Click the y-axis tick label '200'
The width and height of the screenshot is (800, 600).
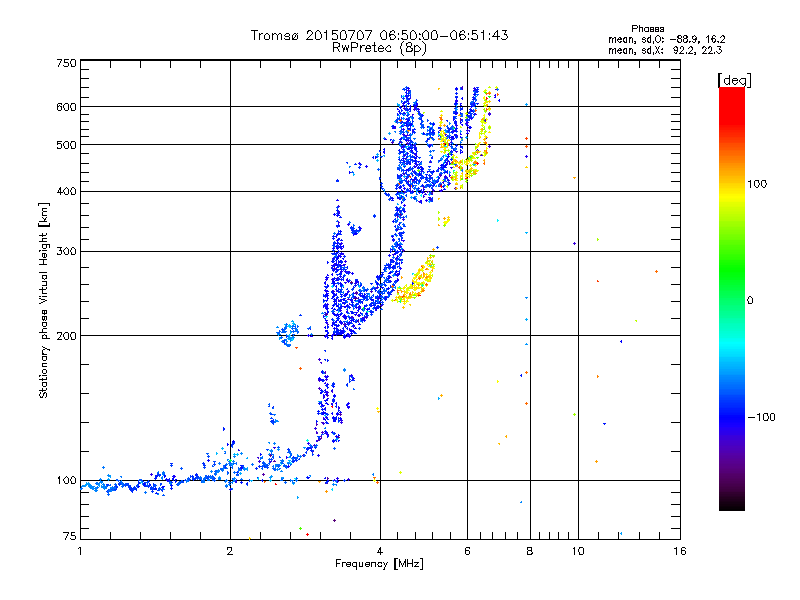(66, 336)
